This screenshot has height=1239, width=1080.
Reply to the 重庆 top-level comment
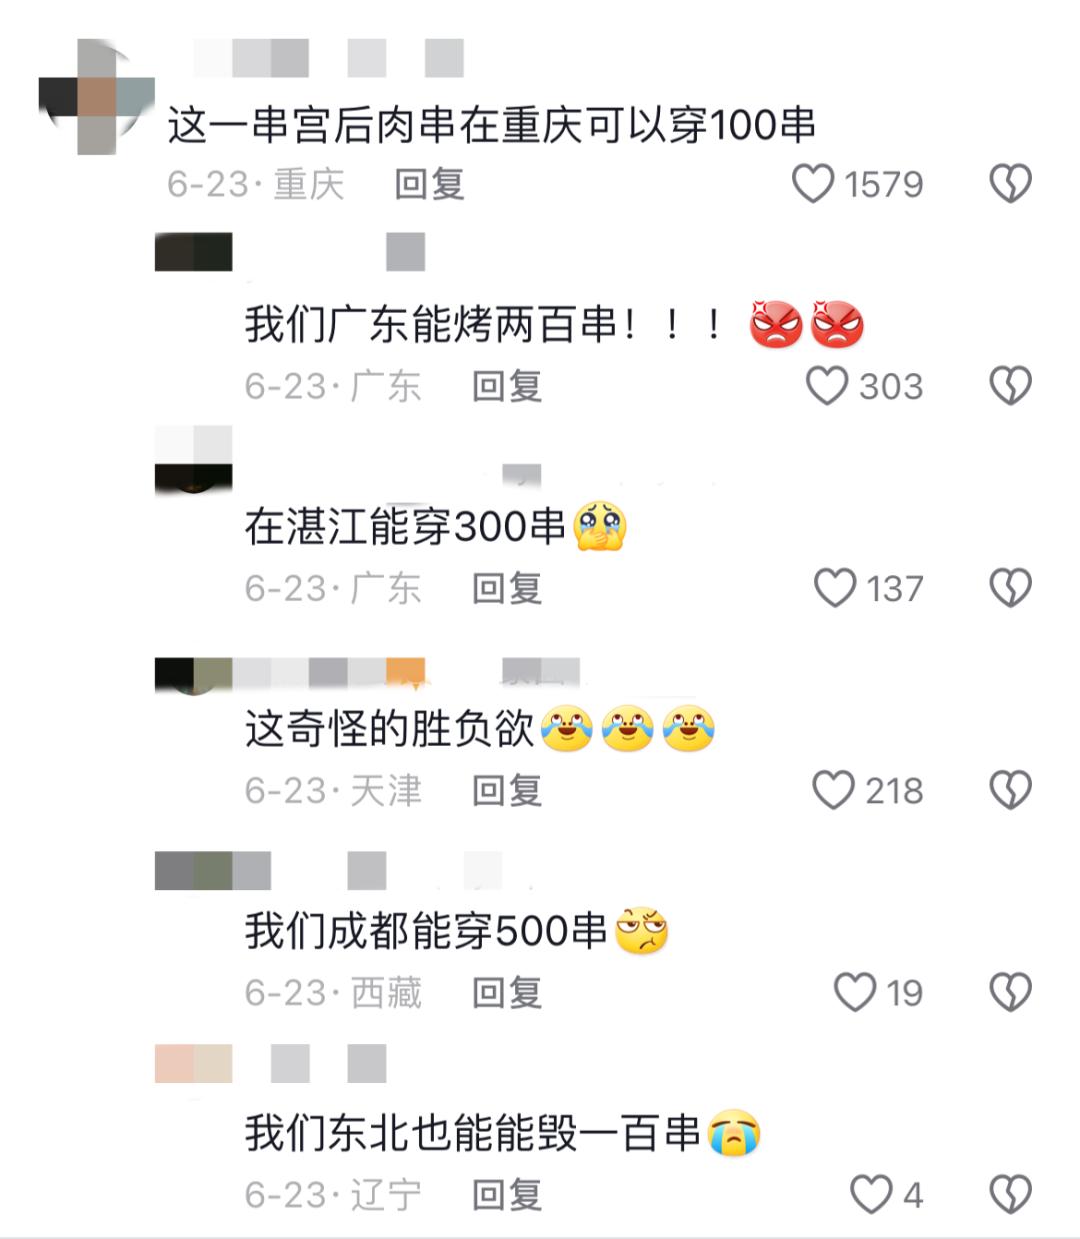tap(429, 185)
